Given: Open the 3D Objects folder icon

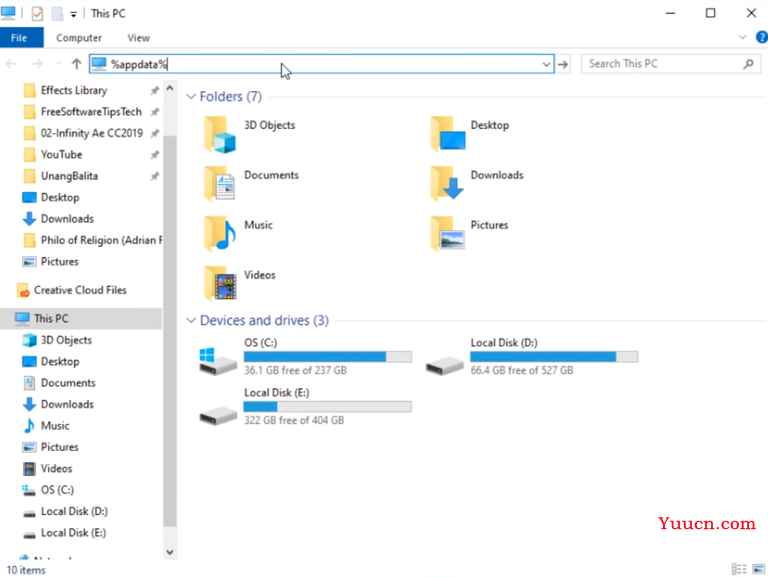Looking at the screenshot, I should (x=220, y=134).
